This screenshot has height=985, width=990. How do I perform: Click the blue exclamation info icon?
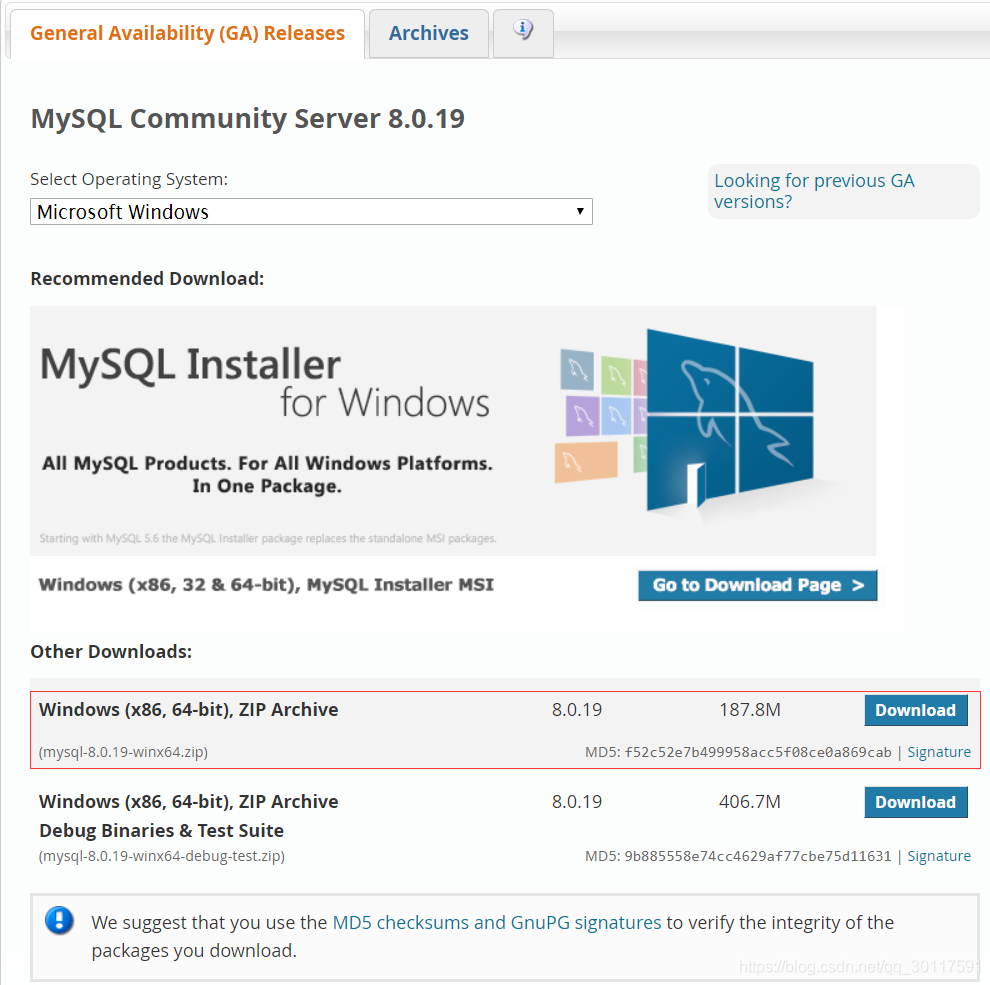click(x=60, y=921)
